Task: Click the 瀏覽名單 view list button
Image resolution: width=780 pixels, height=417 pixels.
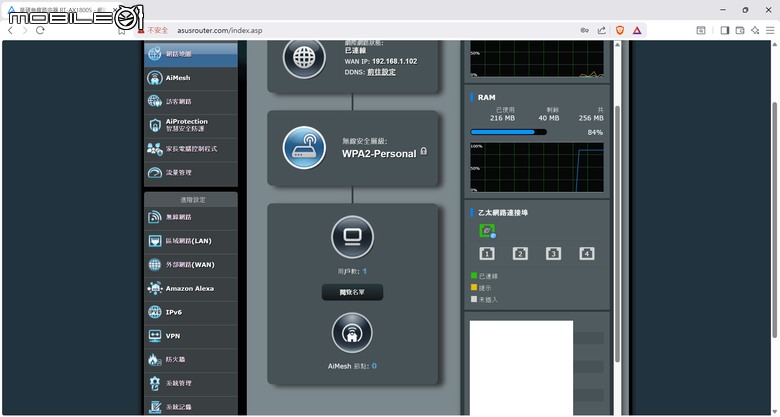Action: click(x=352, y=293)
